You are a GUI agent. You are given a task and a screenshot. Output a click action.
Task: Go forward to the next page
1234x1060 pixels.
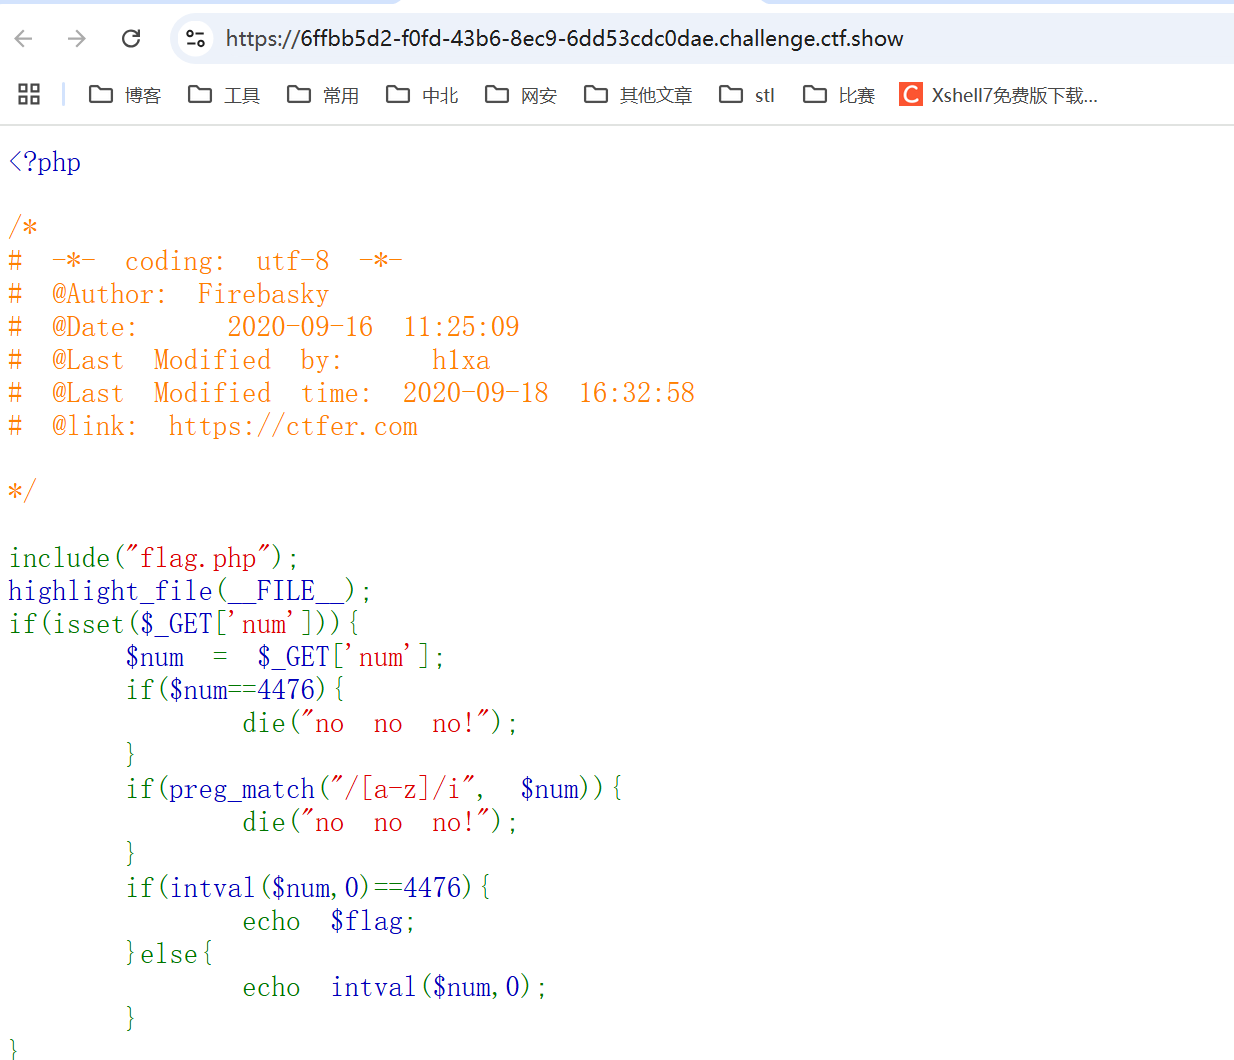coord(77,39)
